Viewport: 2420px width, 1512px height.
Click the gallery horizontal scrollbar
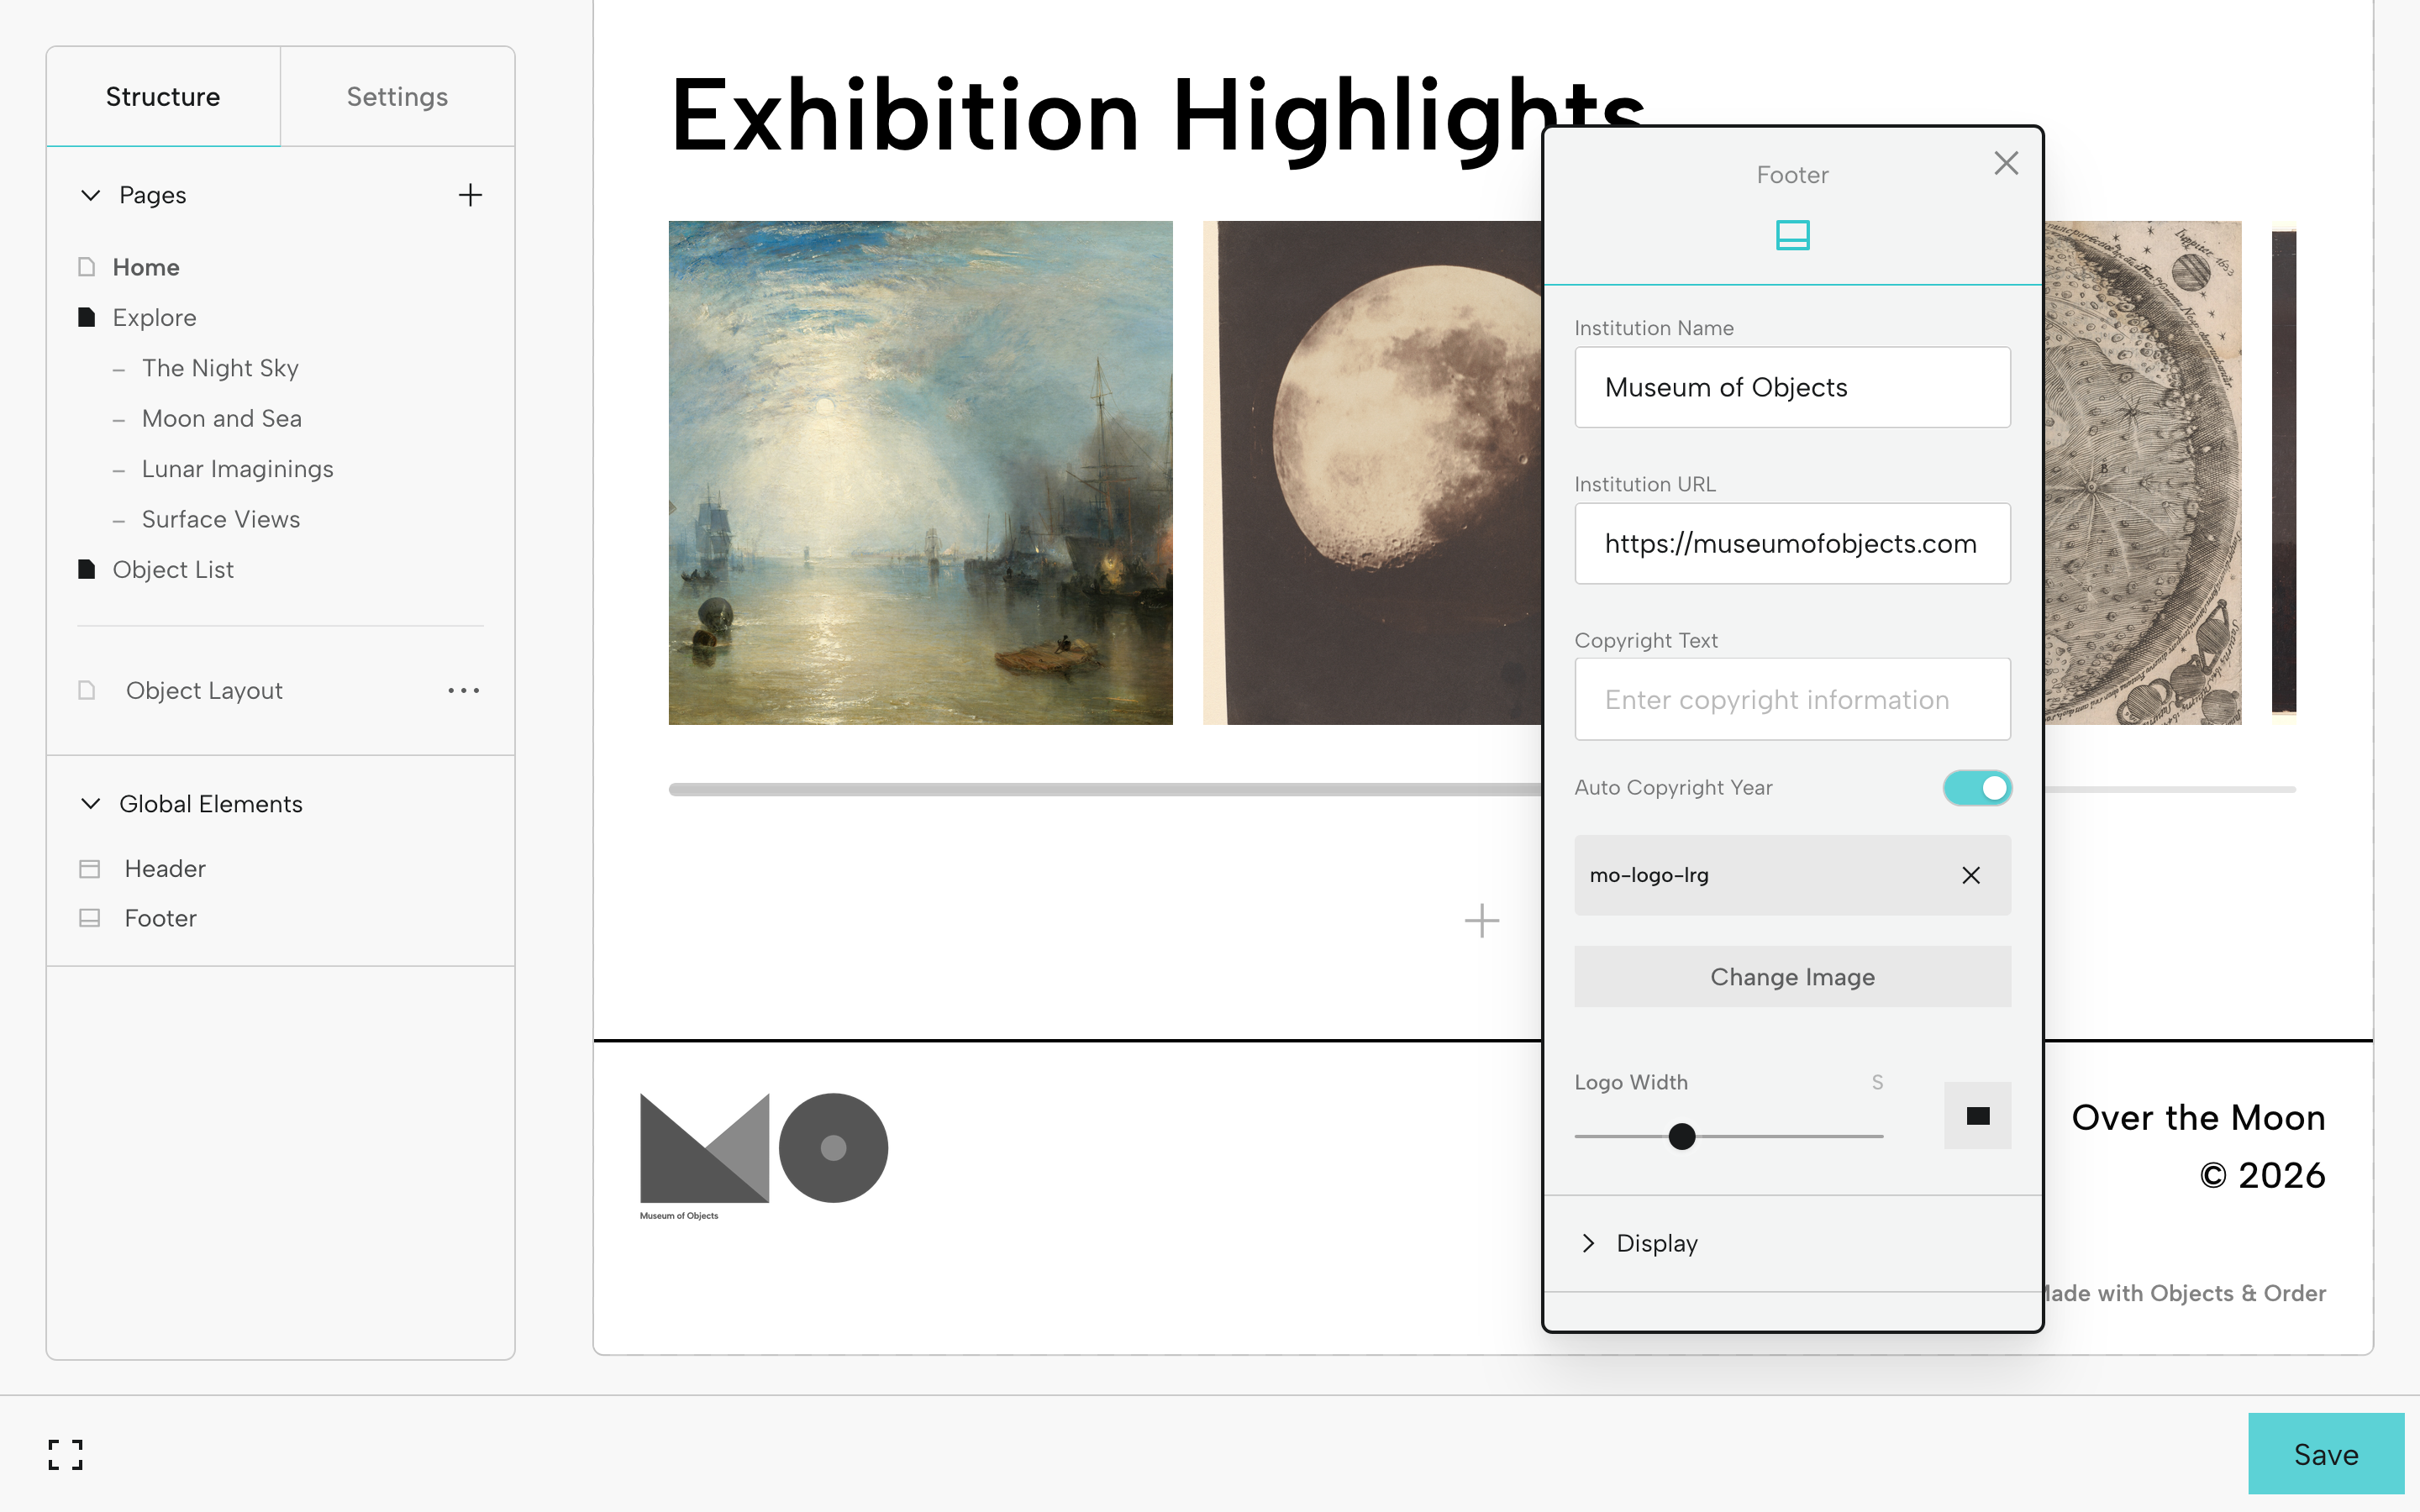pos(1105,789)
